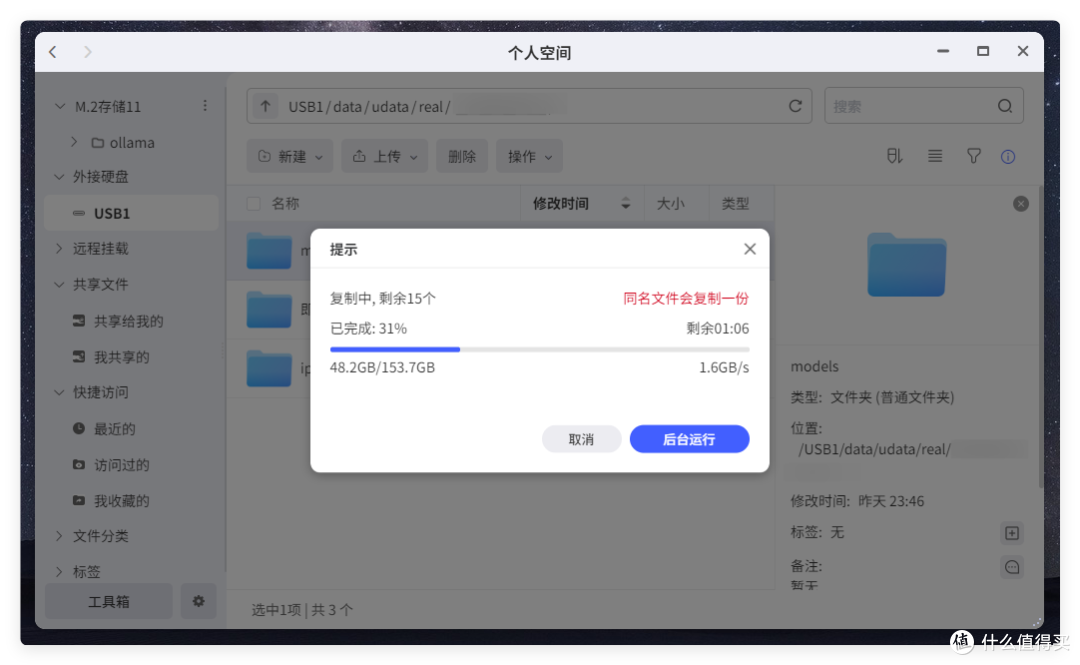Click the search magnifier icon
The height and width of the screenshot is (665, 1080).
pos(1005,106)
